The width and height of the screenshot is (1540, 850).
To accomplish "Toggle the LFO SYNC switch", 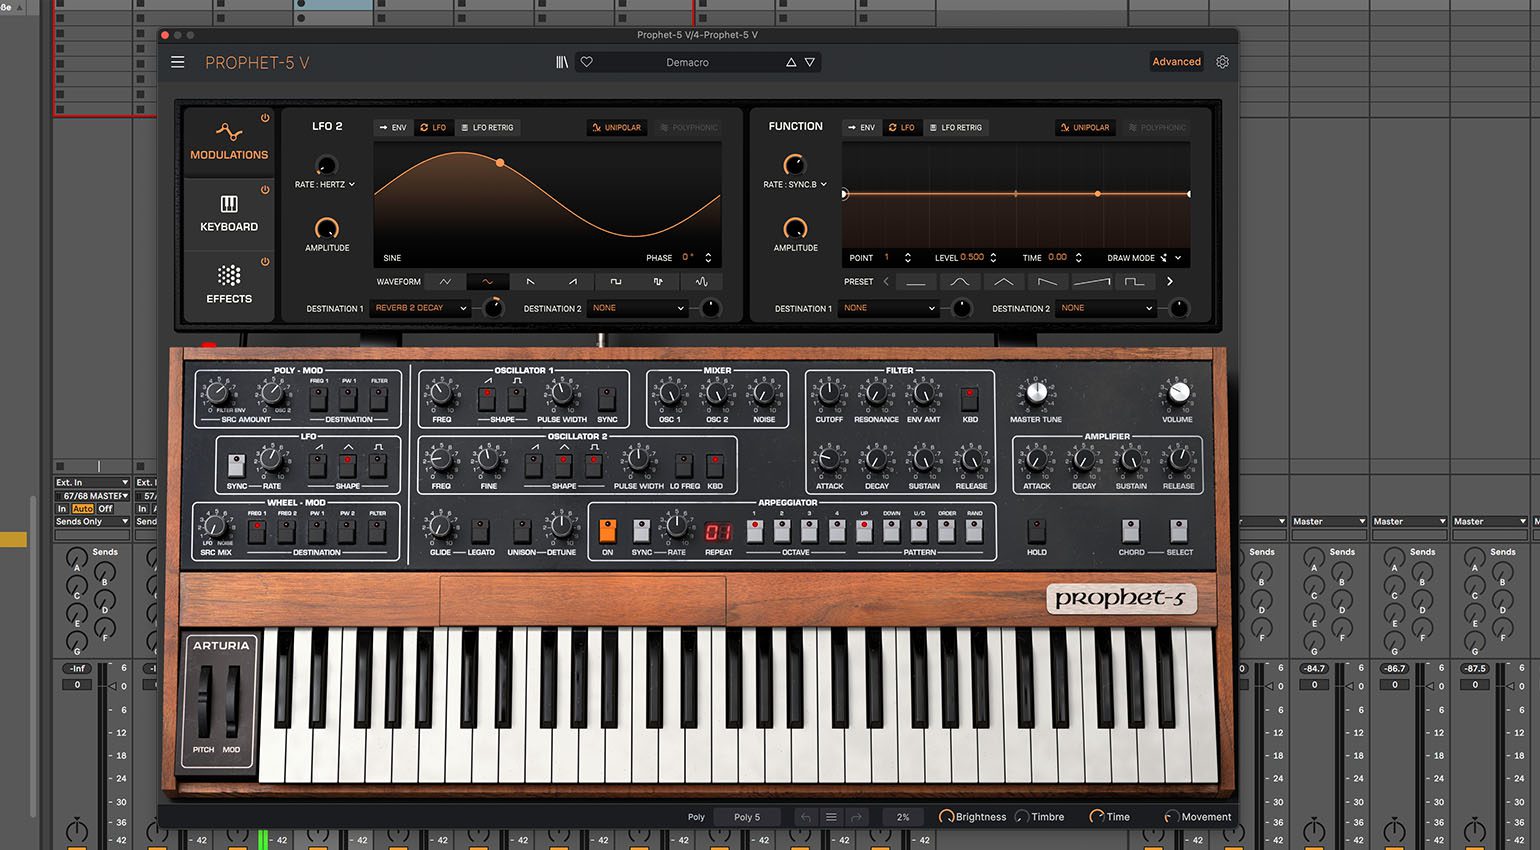I will (236, 465).
